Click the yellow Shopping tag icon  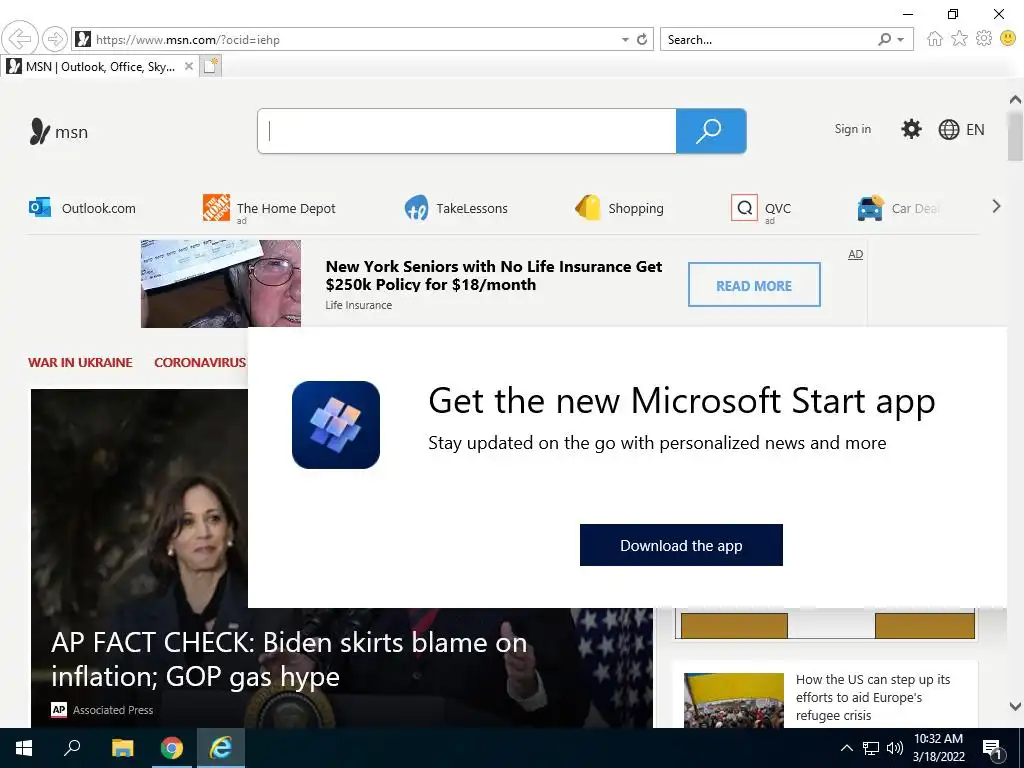(588, 208)
